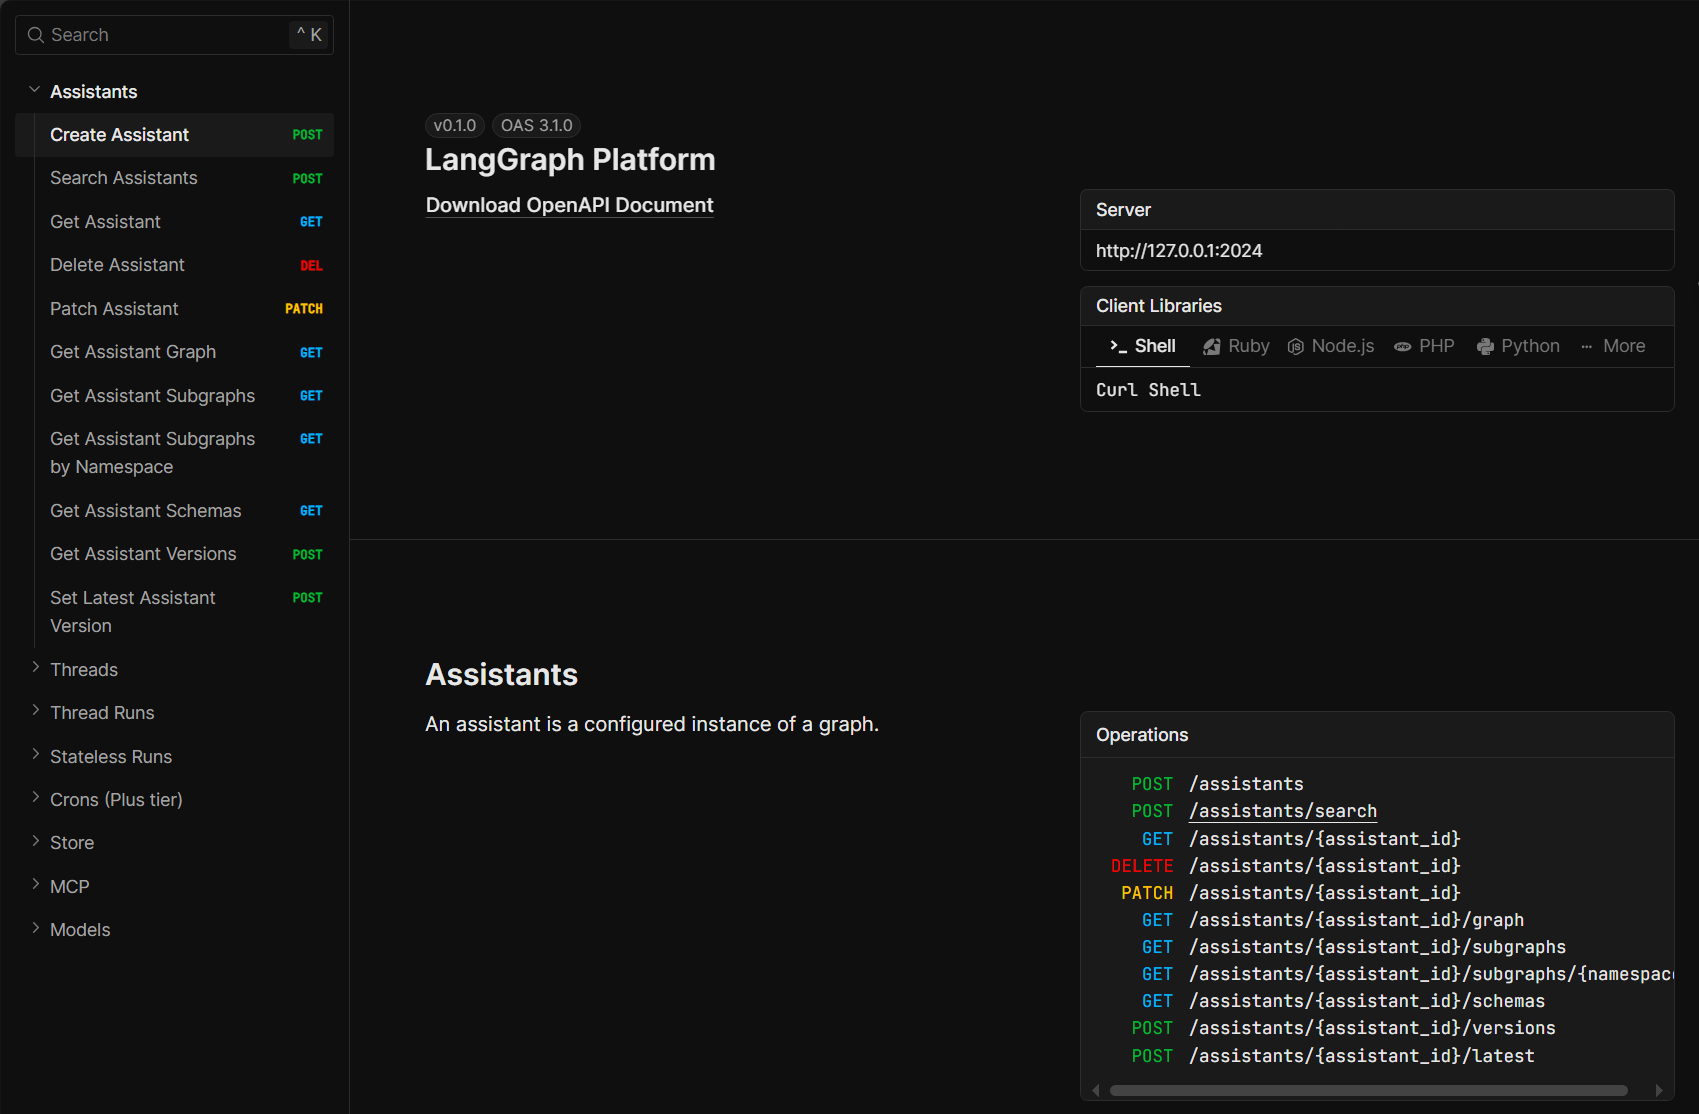Switch to the PHP client tab

click(x=1424, y=346)
